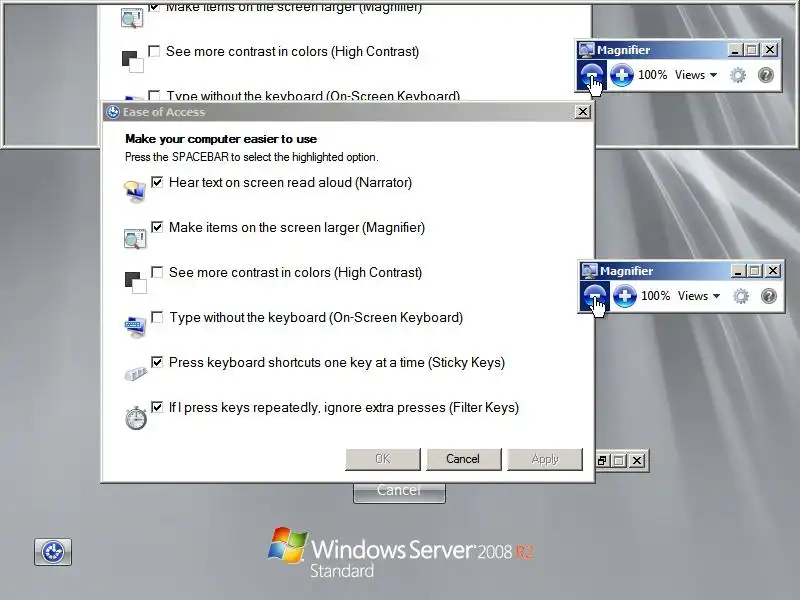
Task: Click the Magnifier glass icon in dialog
Action: tap(135, 238)
